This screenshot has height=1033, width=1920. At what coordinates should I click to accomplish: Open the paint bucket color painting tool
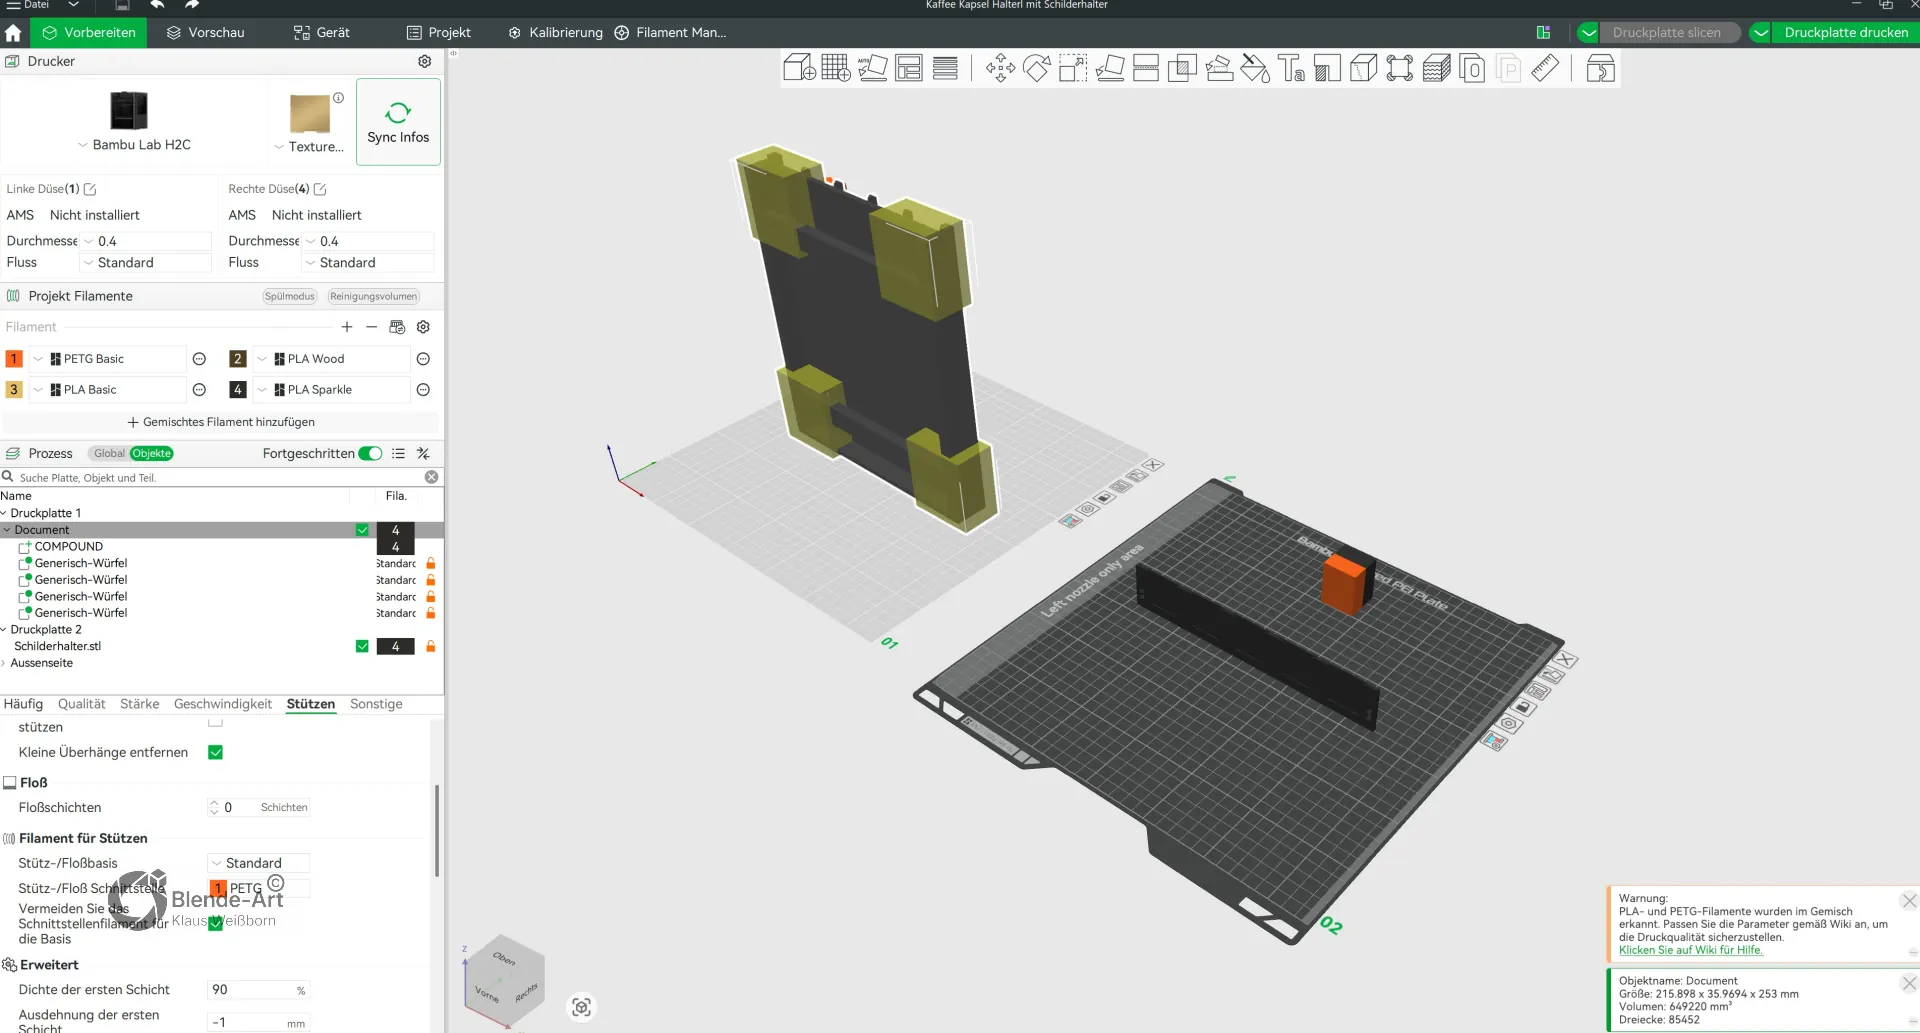pos(1255,68)
